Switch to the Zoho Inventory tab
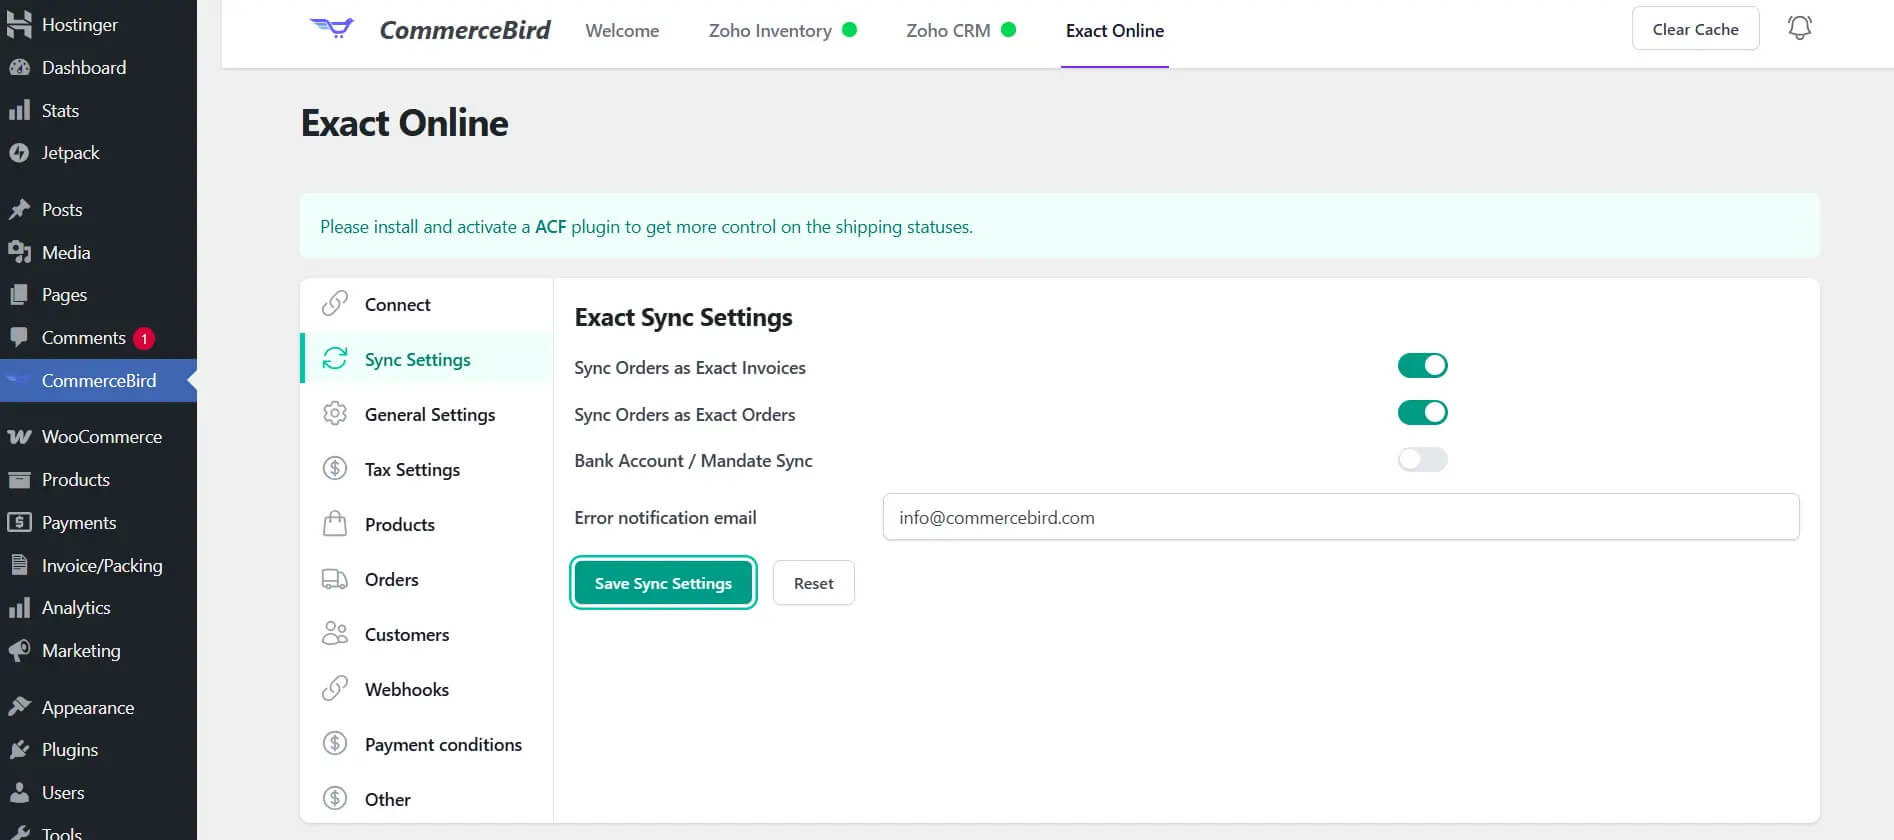Image resolution: width=1894 pixels, height=840 pixels. [x=770, y=31]
